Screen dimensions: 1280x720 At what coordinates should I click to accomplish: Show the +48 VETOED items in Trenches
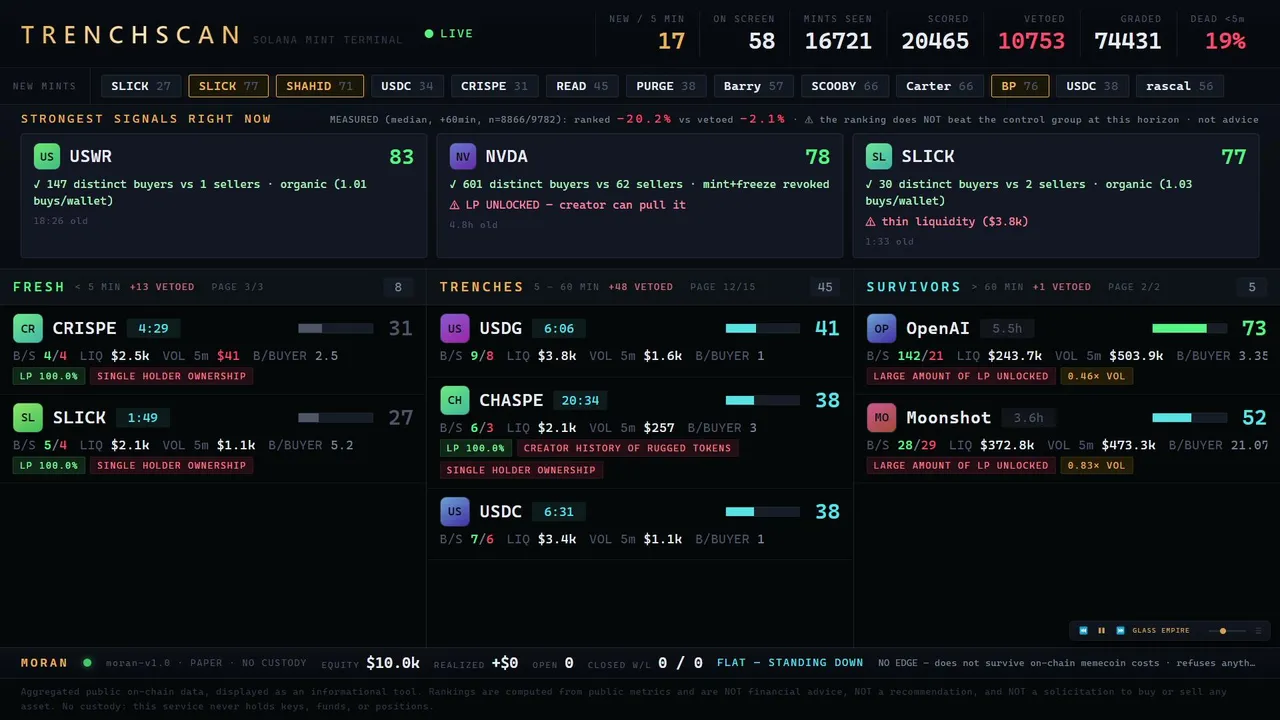pos(640,287)
